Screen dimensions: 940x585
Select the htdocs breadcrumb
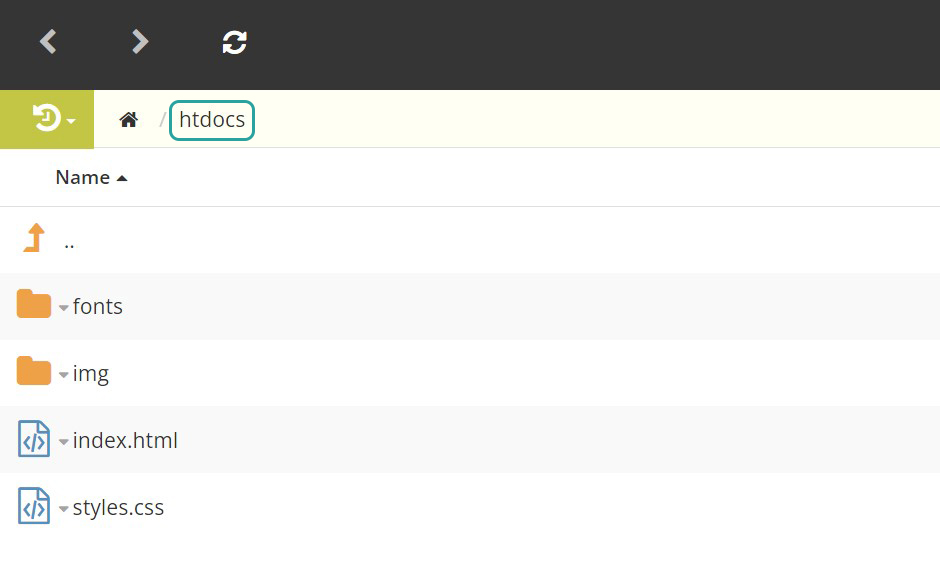pos(212,120)
